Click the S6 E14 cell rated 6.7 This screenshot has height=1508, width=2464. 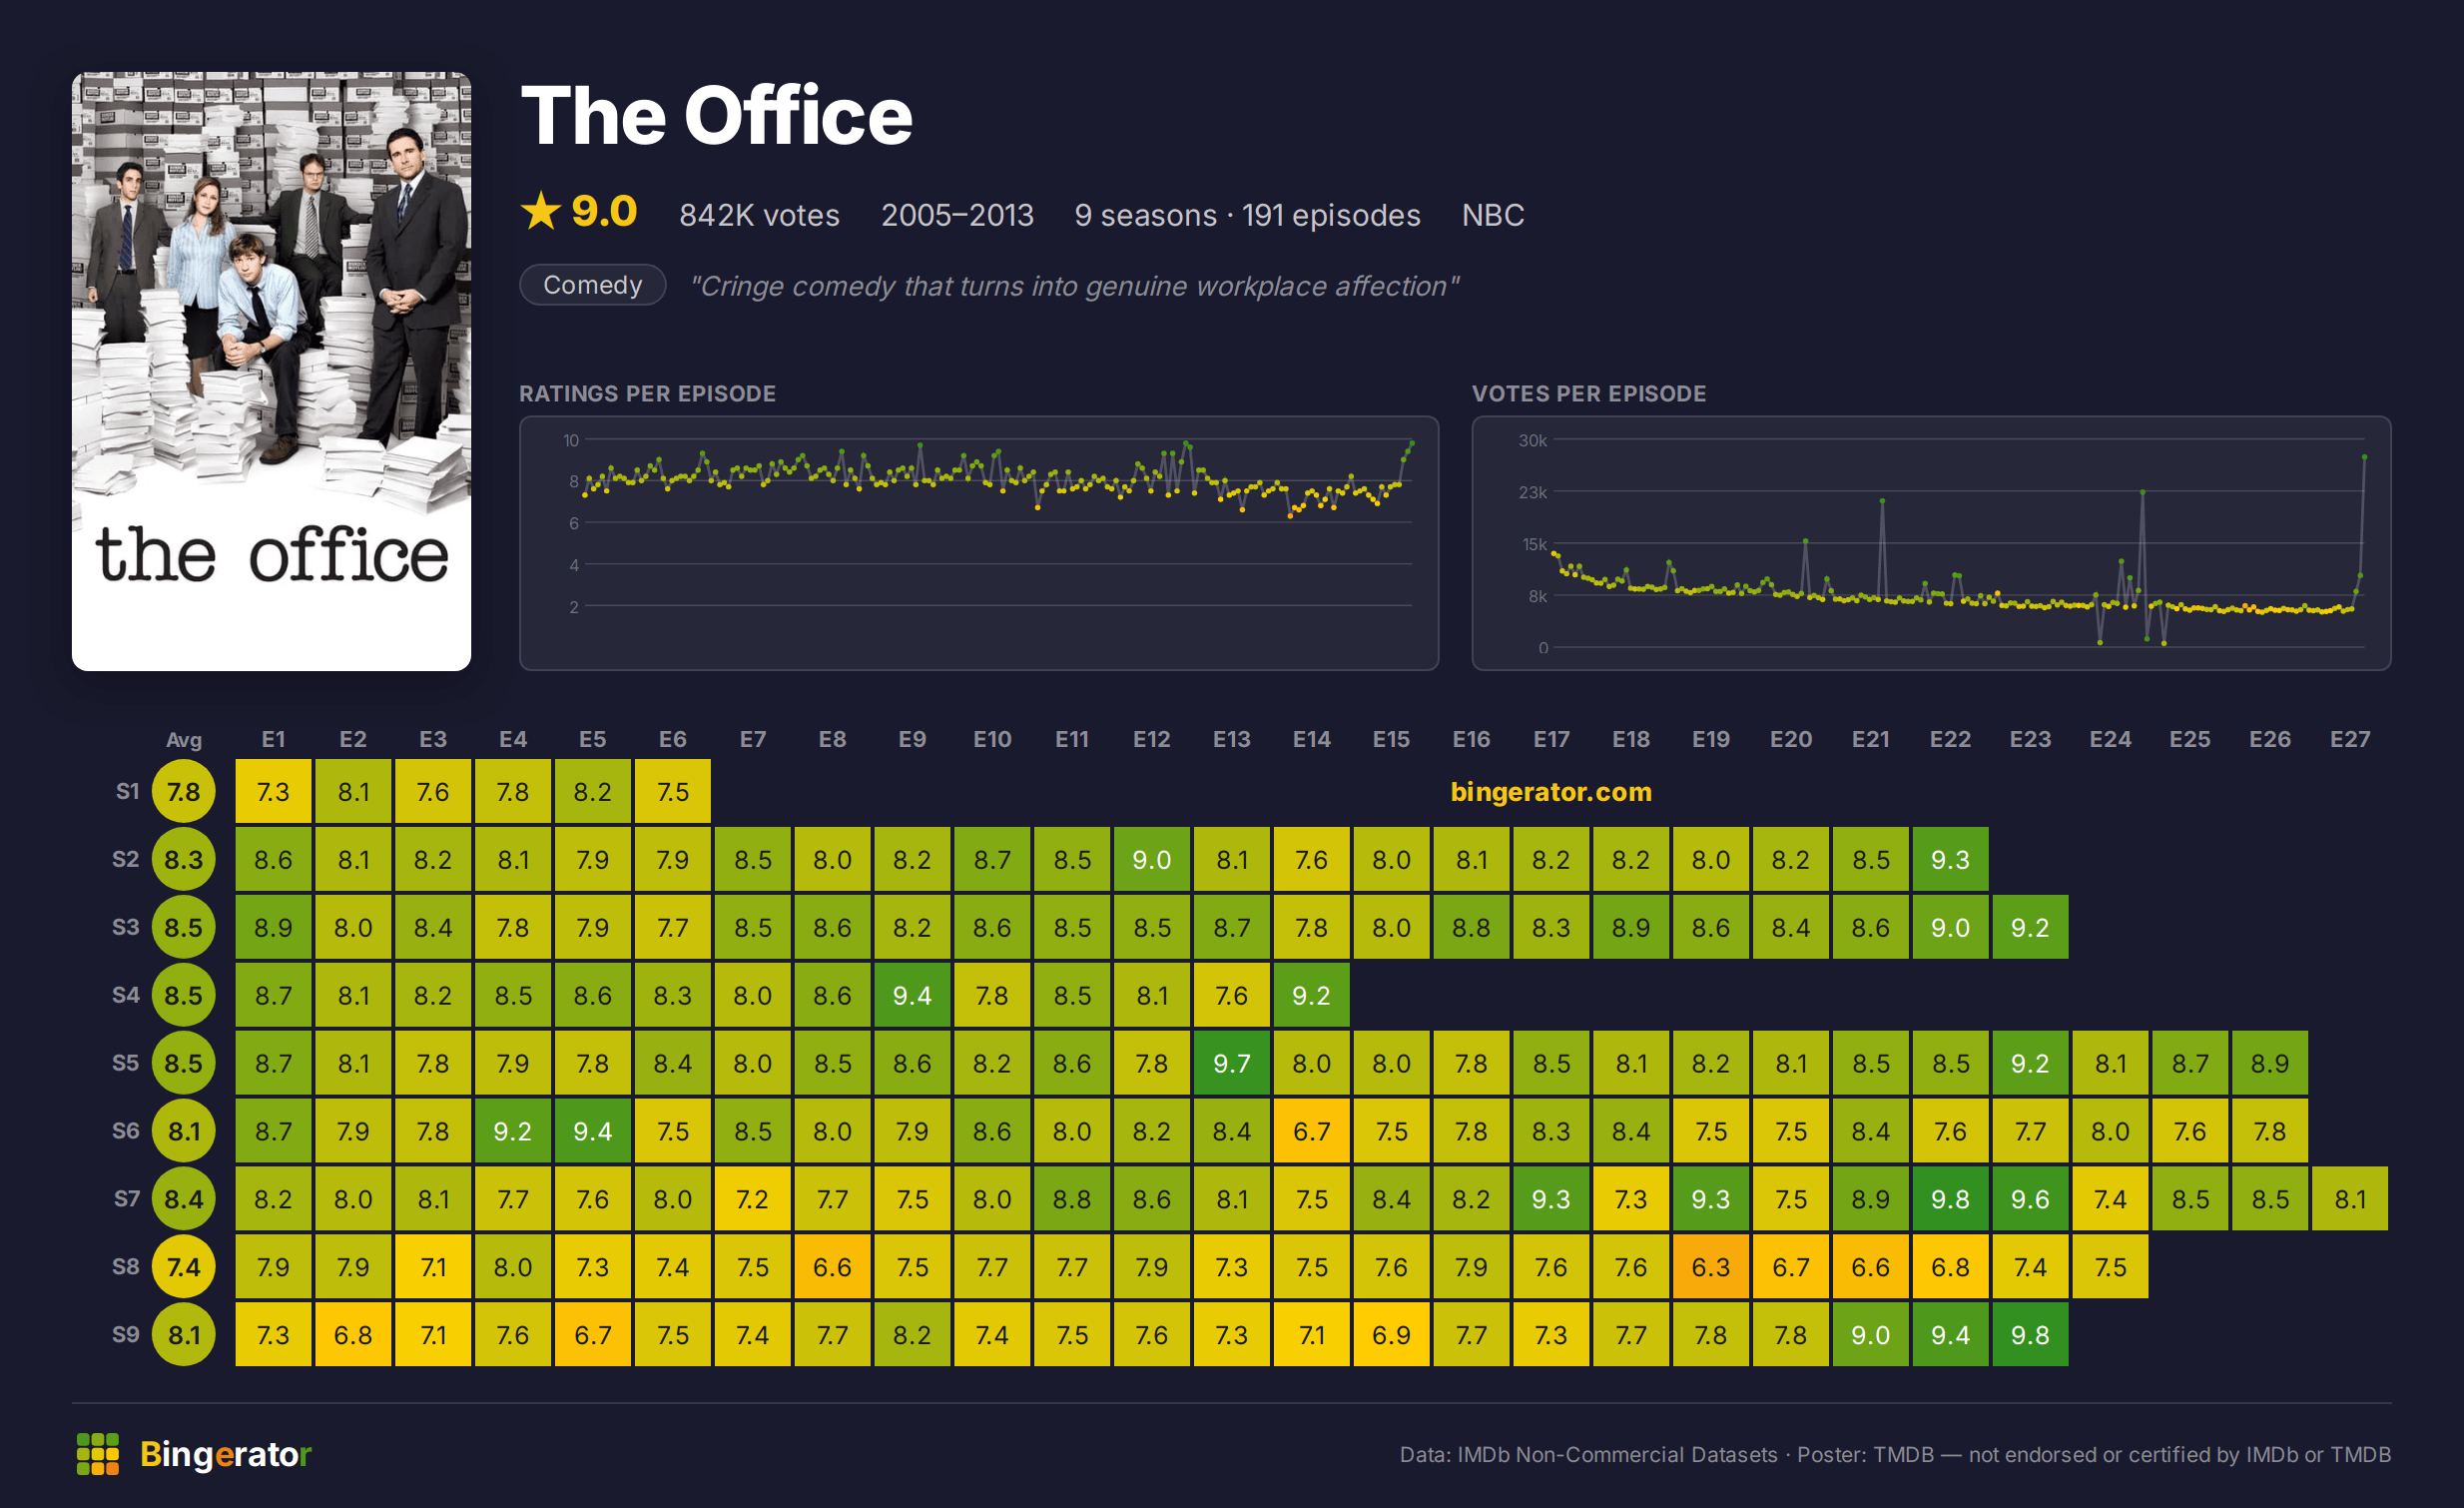pos(1311,1131)
